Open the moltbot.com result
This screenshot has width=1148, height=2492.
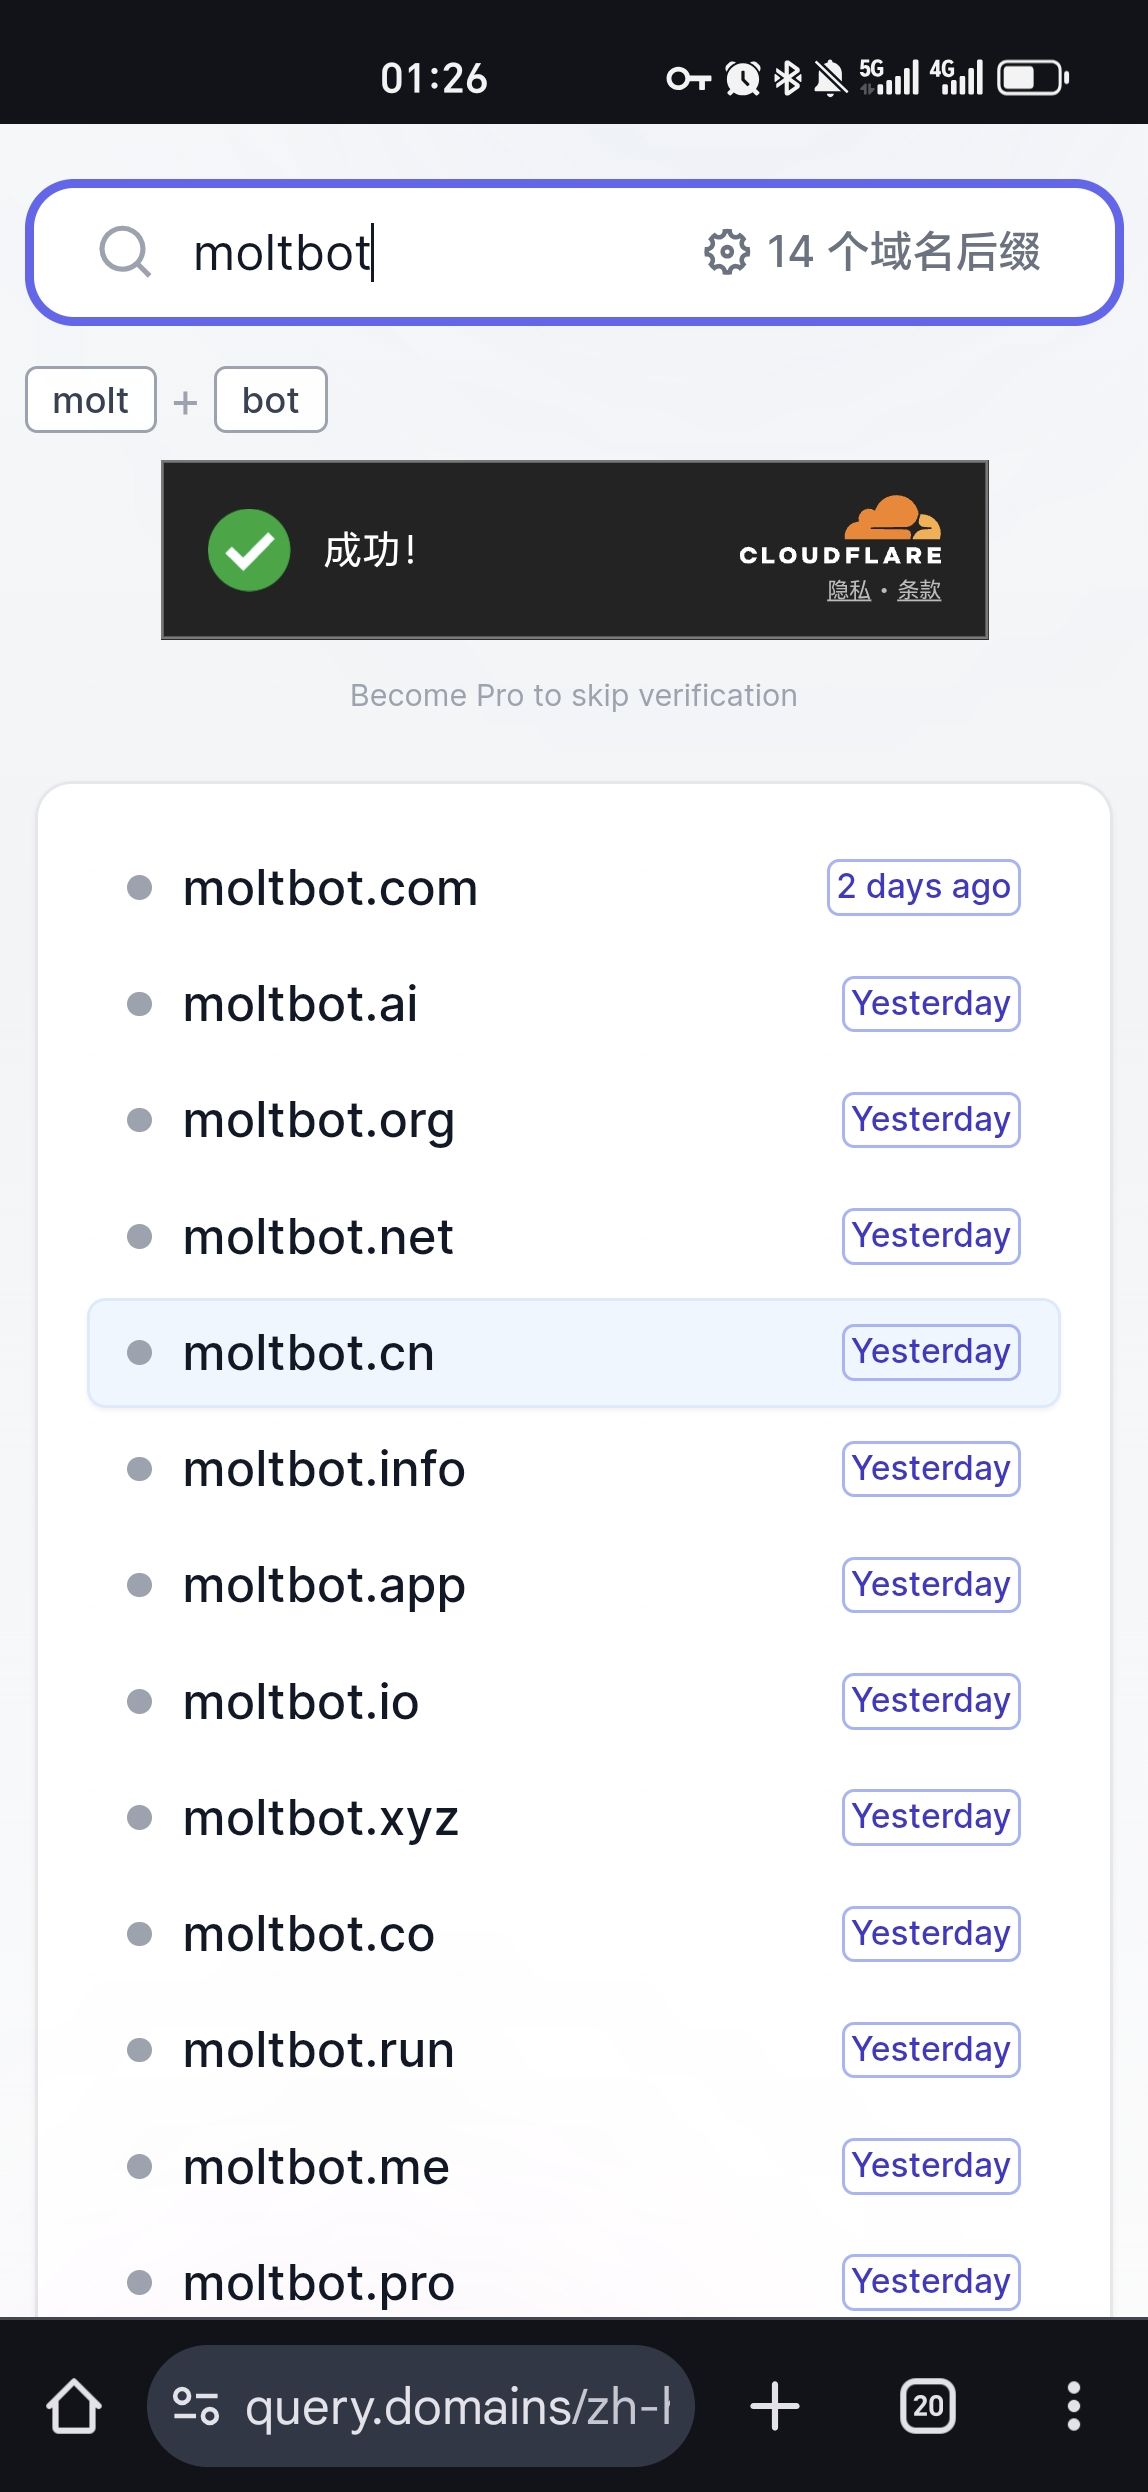click(330, 888)
